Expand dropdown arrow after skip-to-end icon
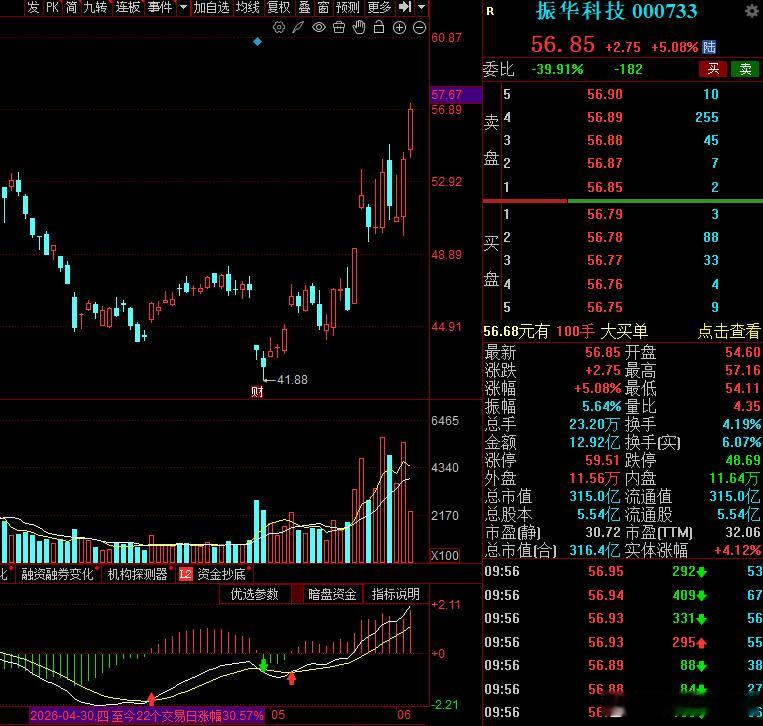The image size is (763, 726). [421, 7]
